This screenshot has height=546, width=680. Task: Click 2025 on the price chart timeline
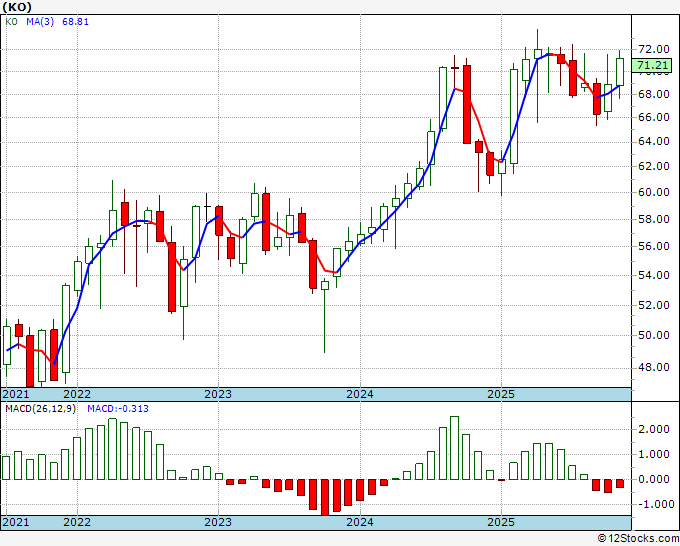501,394
